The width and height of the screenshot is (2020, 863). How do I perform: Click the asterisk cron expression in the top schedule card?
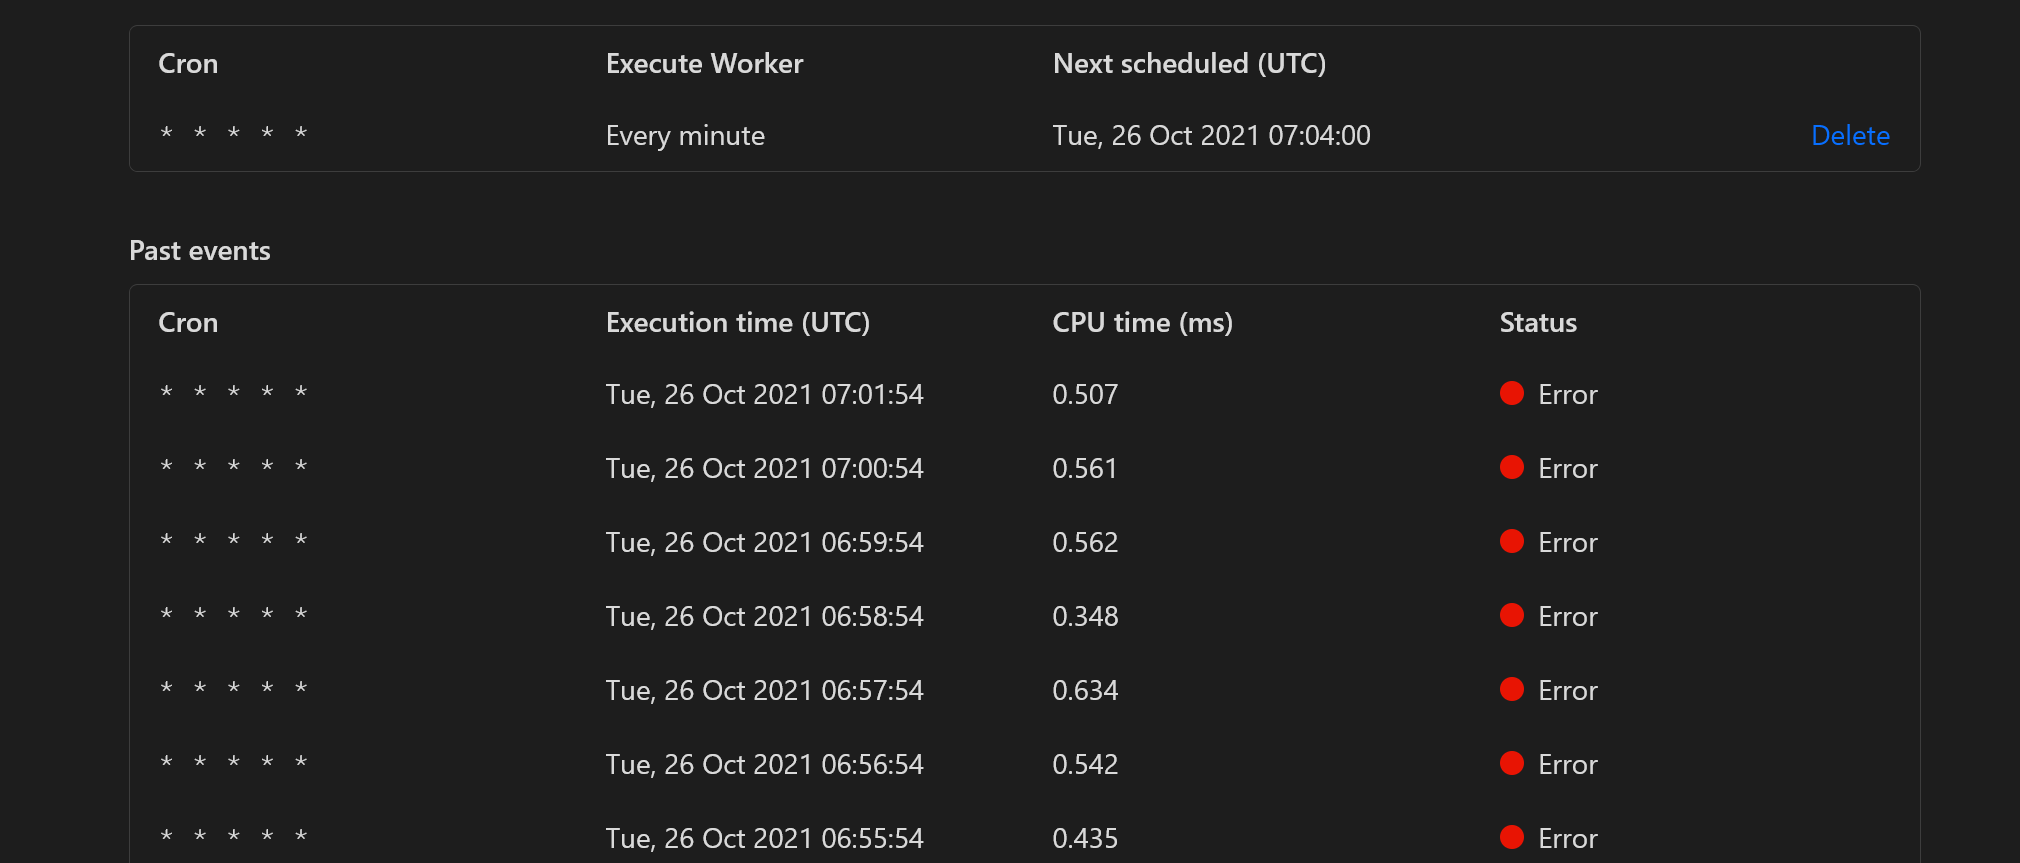(233, 132)
